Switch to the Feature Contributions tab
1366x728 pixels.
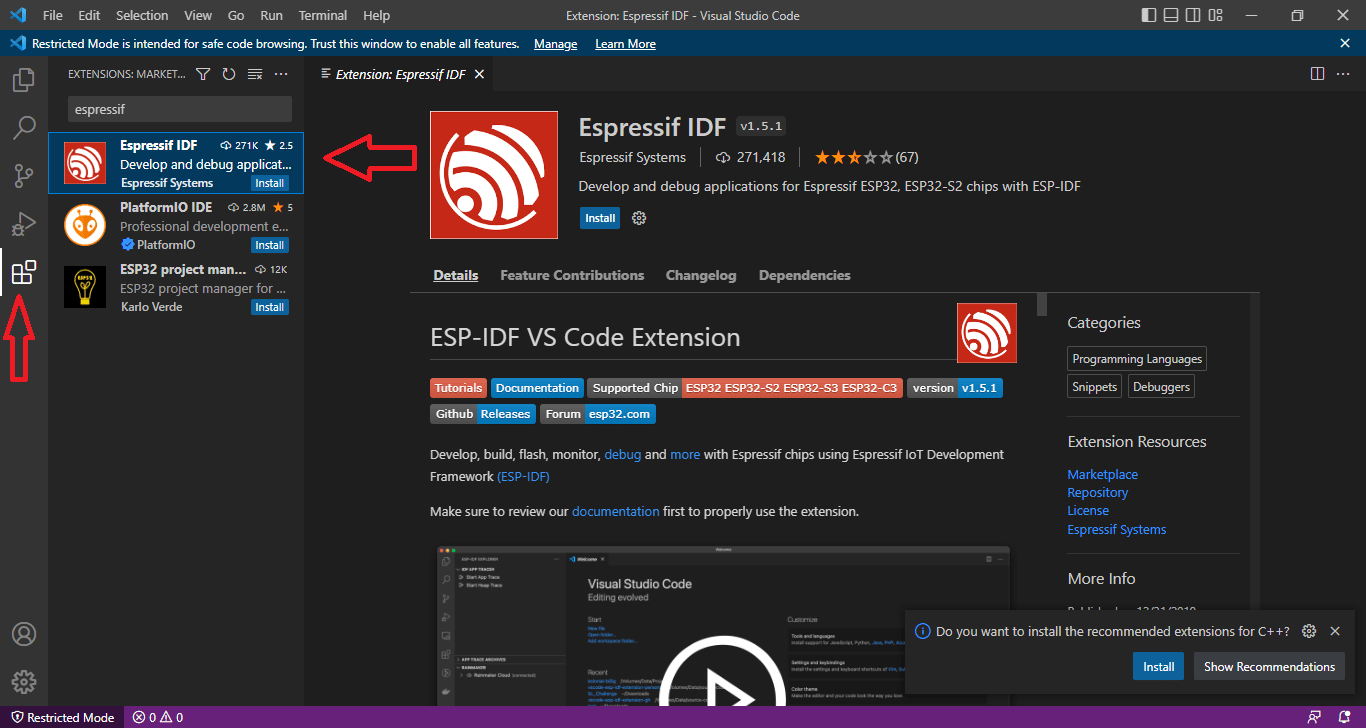(572, 275)
